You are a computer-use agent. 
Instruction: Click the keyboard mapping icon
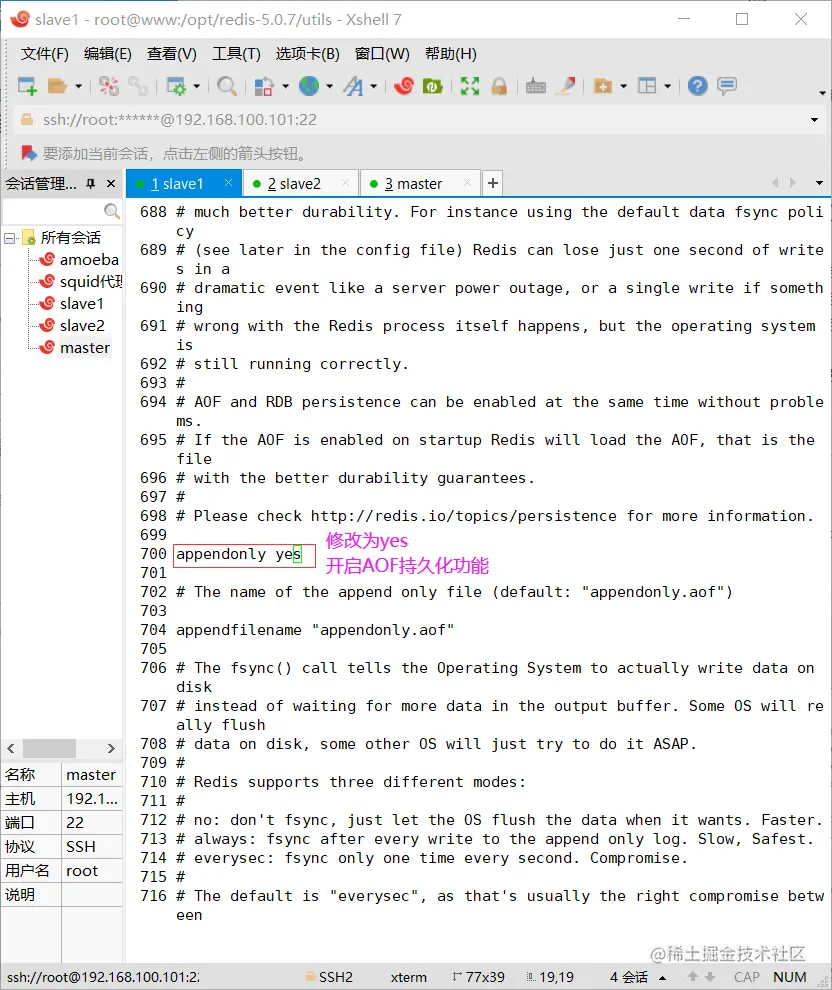point(536,86)
